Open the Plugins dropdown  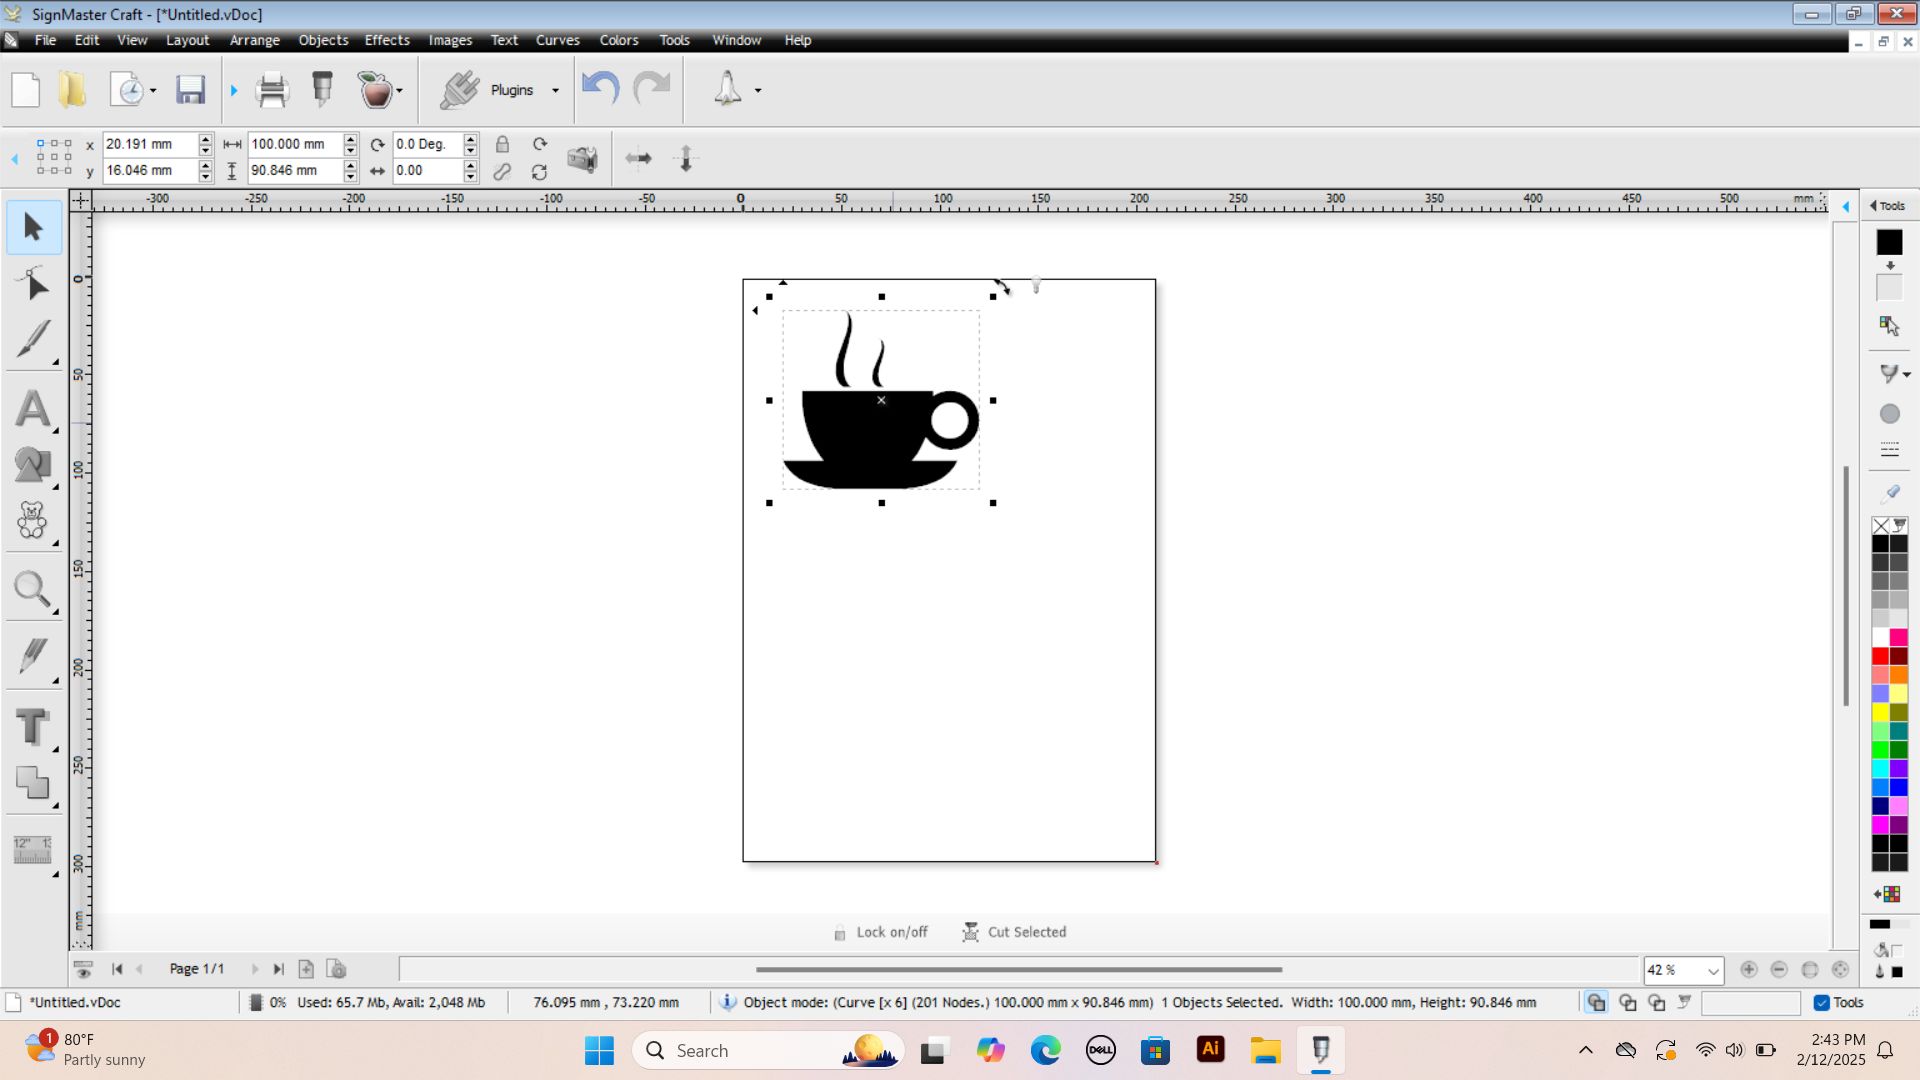[x=555, y=91]
